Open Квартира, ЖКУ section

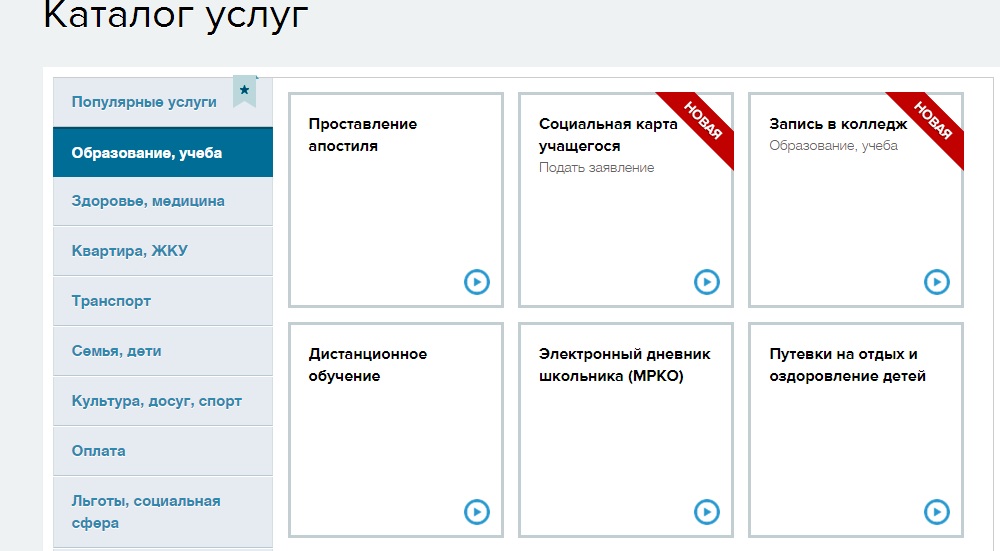pos(129,251)
